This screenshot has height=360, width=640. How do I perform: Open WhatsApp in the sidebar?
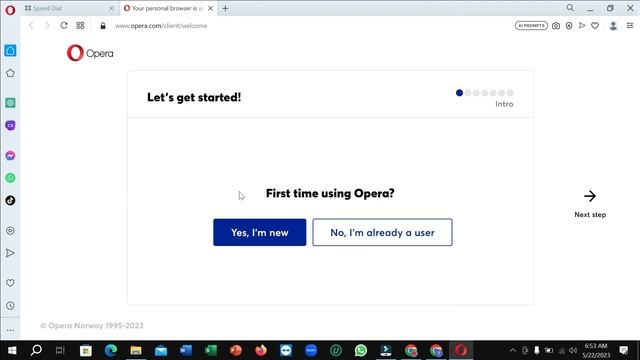10,178
